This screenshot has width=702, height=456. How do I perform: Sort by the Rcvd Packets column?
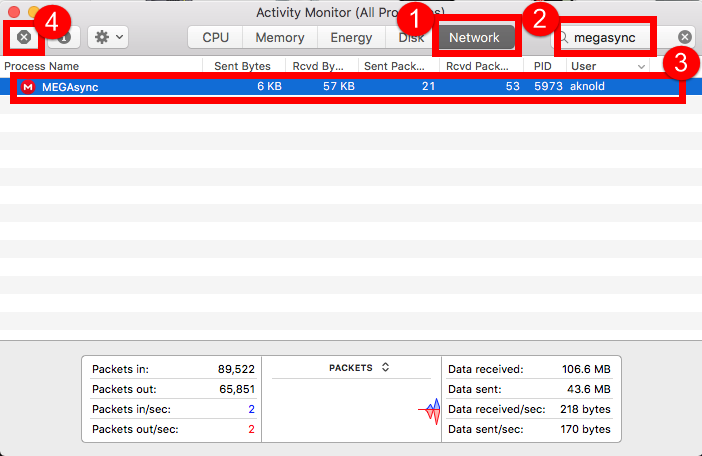(x=480, y=66)
